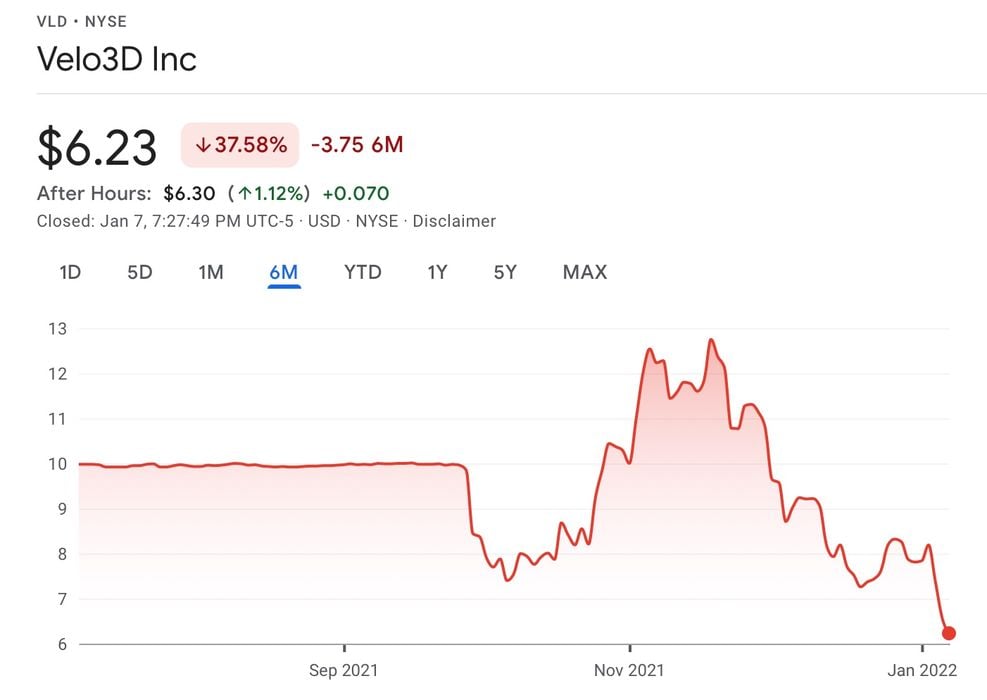Click the down arrow in percent badge
Viewport: 987px width, 700px height.
203,145
